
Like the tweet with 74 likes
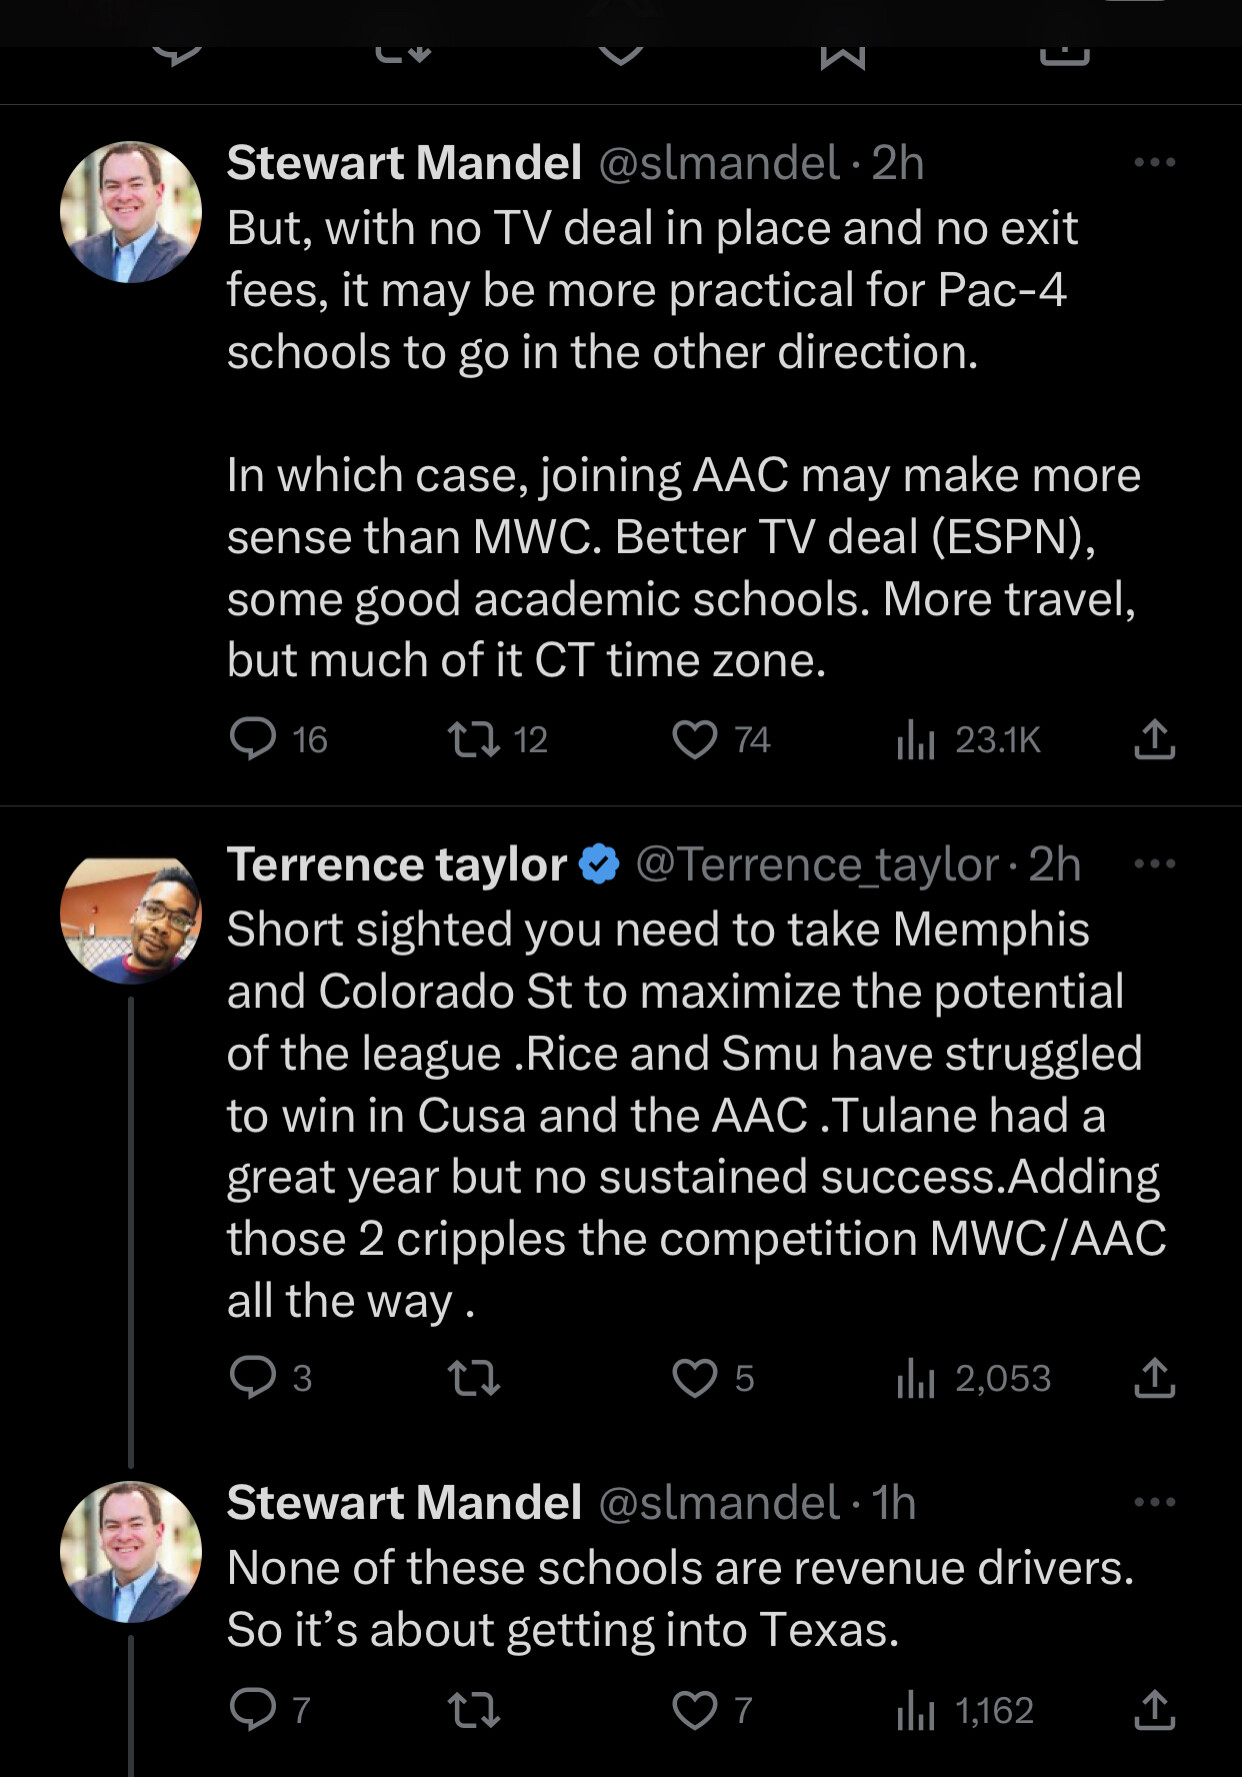tap(694, 739)
